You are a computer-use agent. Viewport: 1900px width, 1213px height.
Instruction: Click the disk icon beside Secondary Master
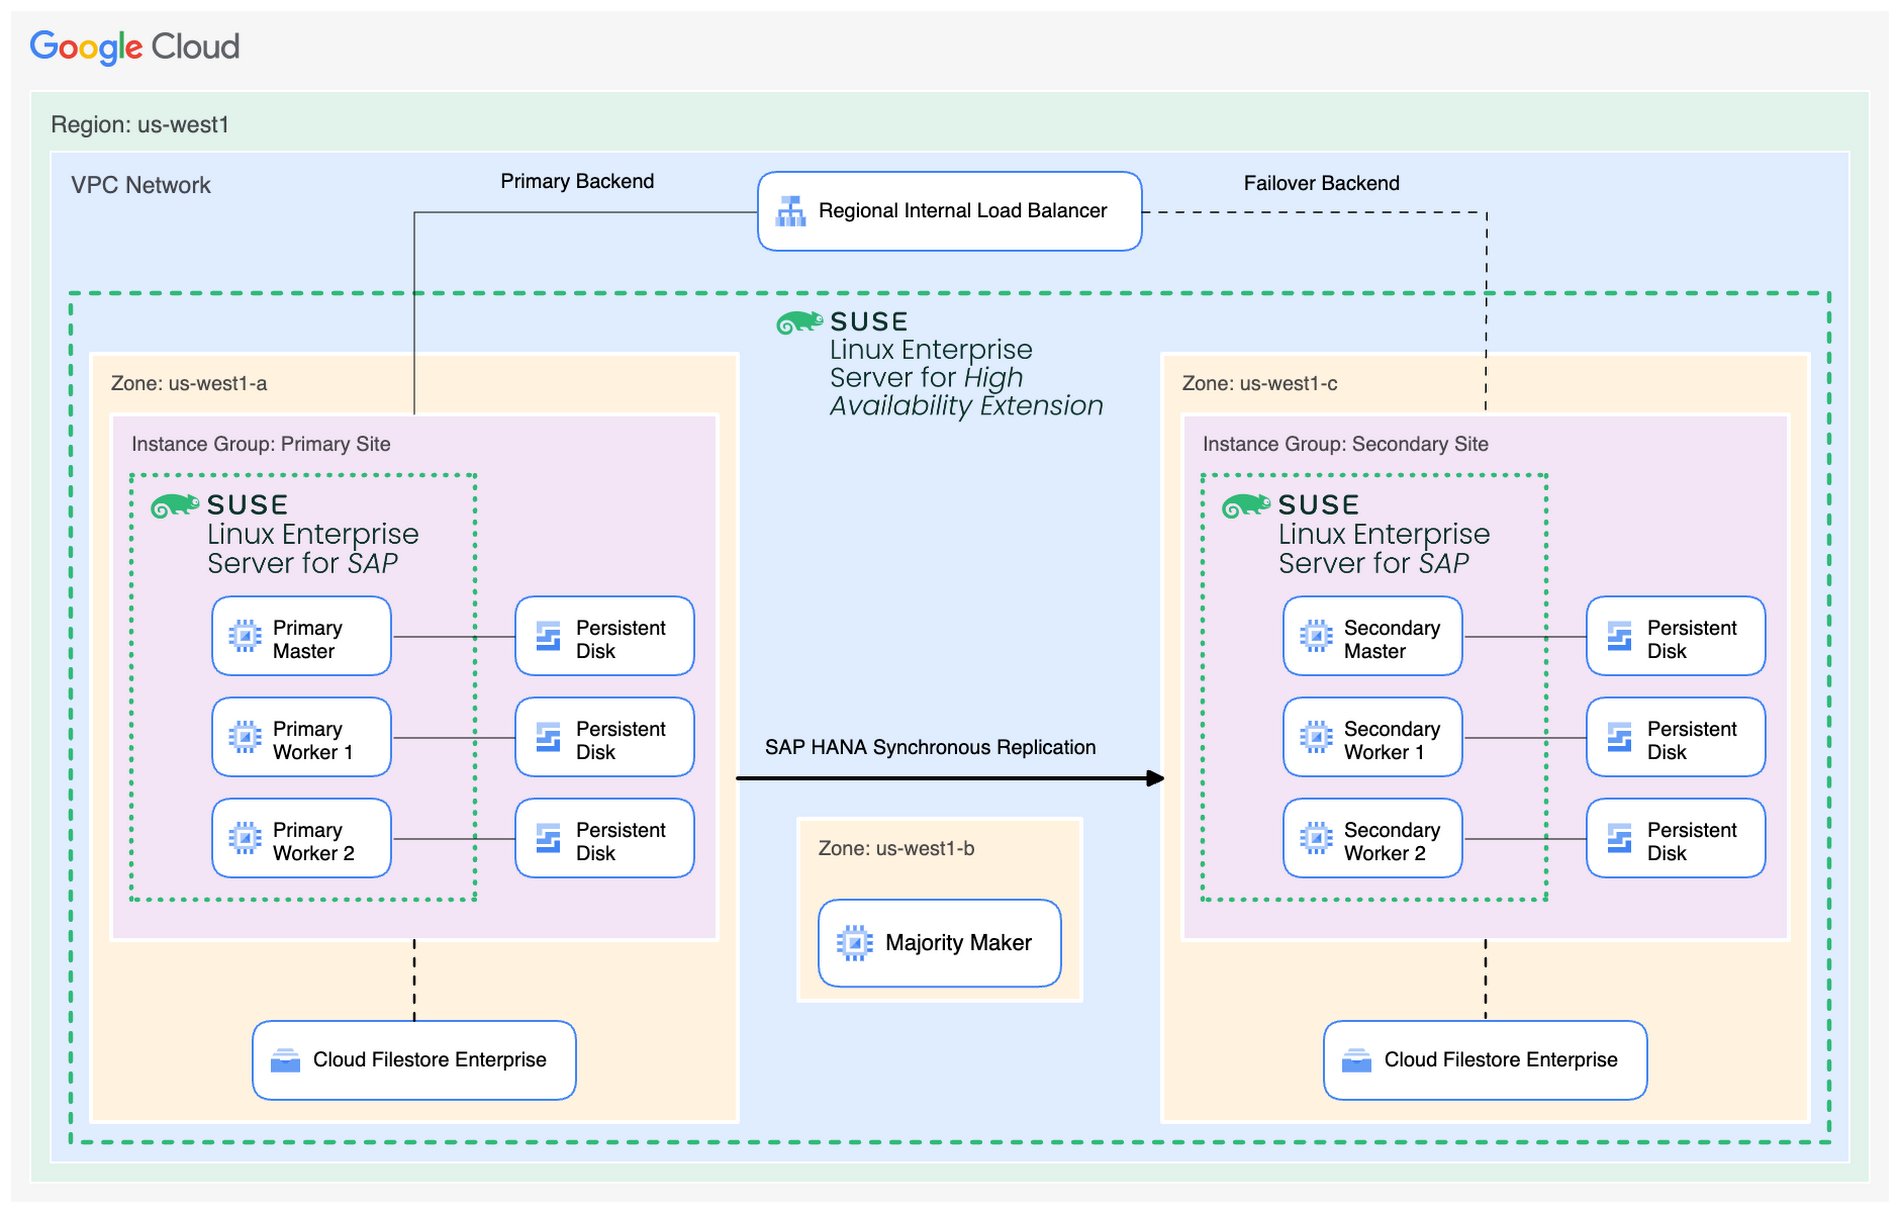click(x=1619, y=636)
